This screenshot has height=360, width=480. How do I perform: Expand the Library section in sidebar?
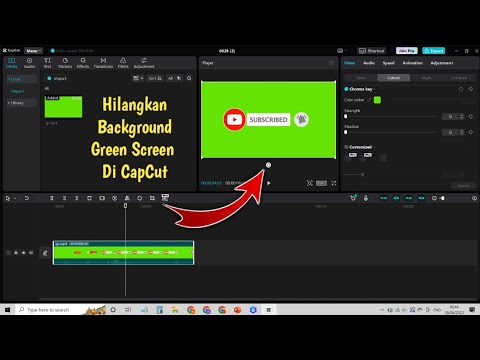click(x=22, y=103)
